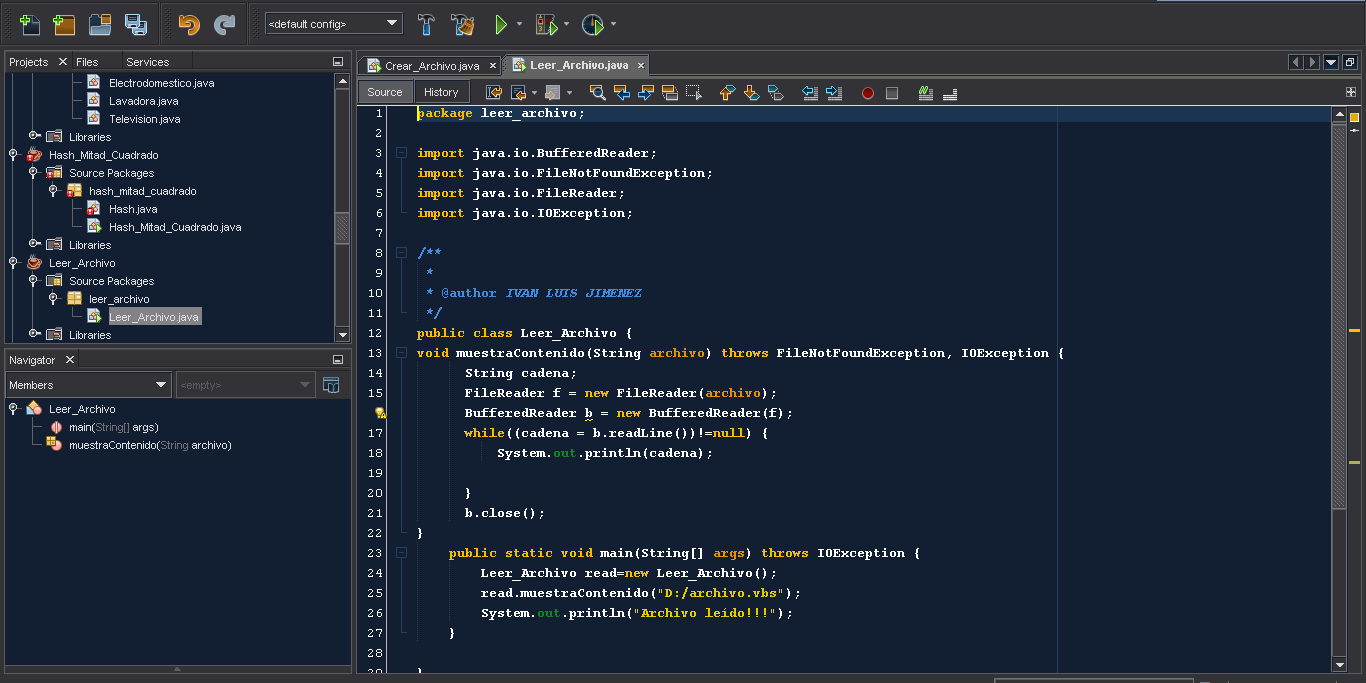
Task: Select main(String[] args) in Navigator
Action: [113, 427]
